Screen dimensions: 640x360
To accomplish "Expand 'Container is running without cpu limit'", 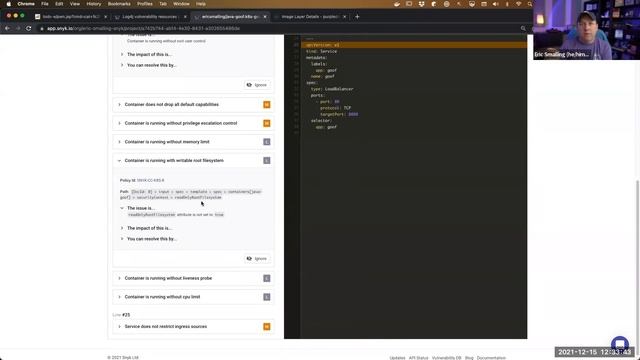I will pyautogui.click(x=193, y=297).
